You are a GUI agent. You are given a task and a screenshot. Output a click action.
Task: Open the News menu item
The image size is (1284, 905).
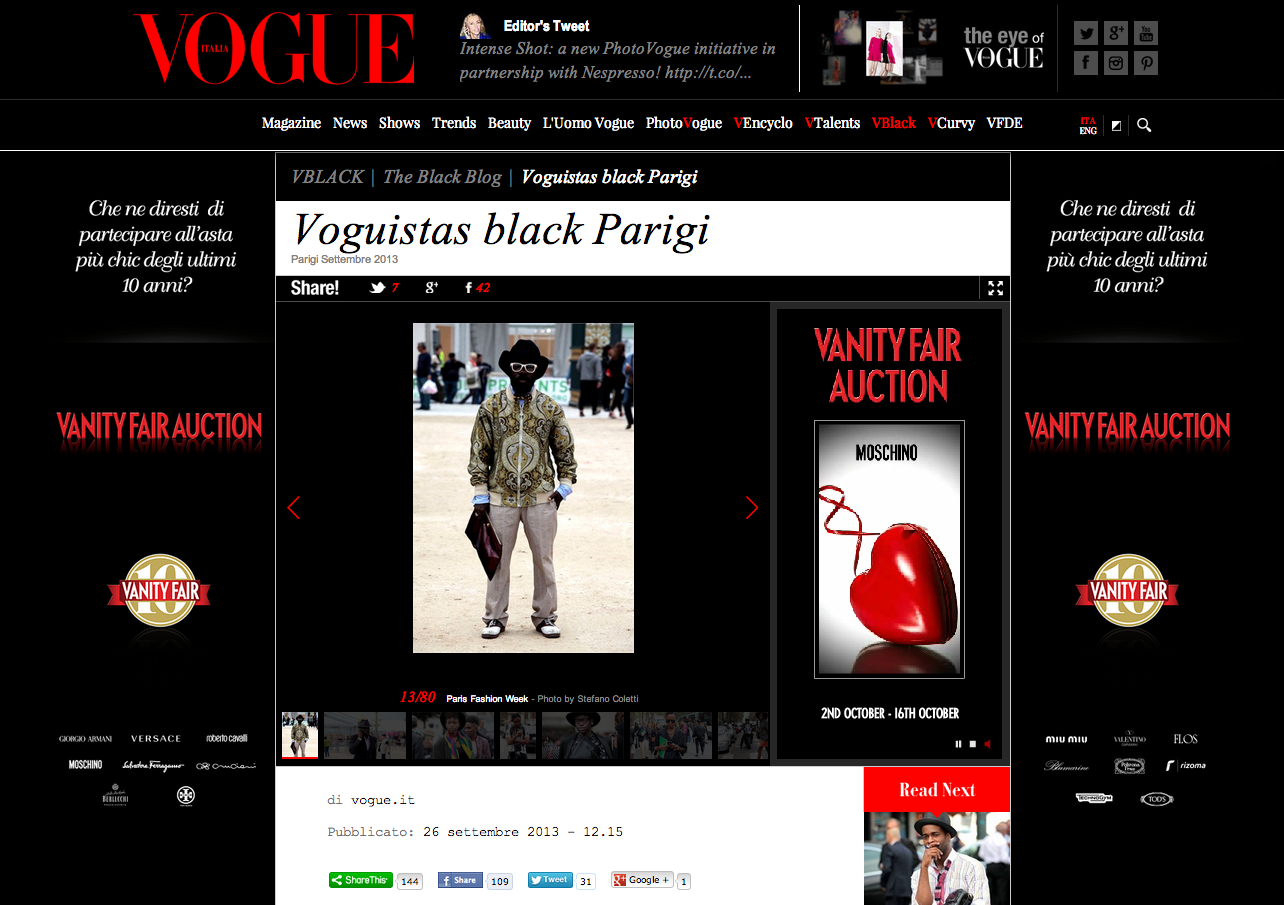350,123
